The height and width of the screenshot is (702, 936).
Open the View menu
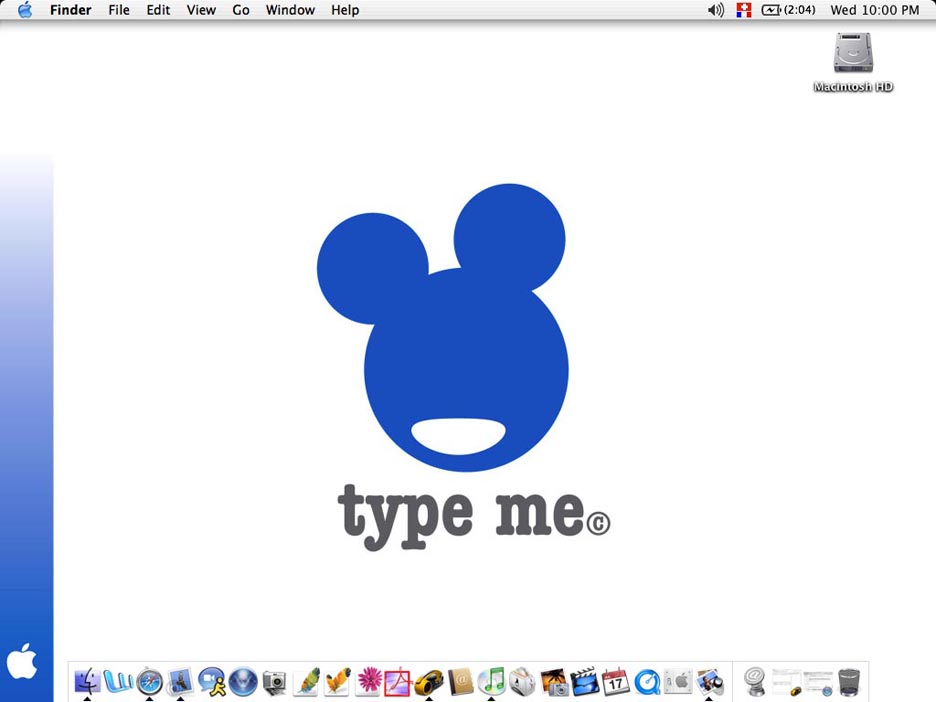pyautogui.click(x=201, y=10)
